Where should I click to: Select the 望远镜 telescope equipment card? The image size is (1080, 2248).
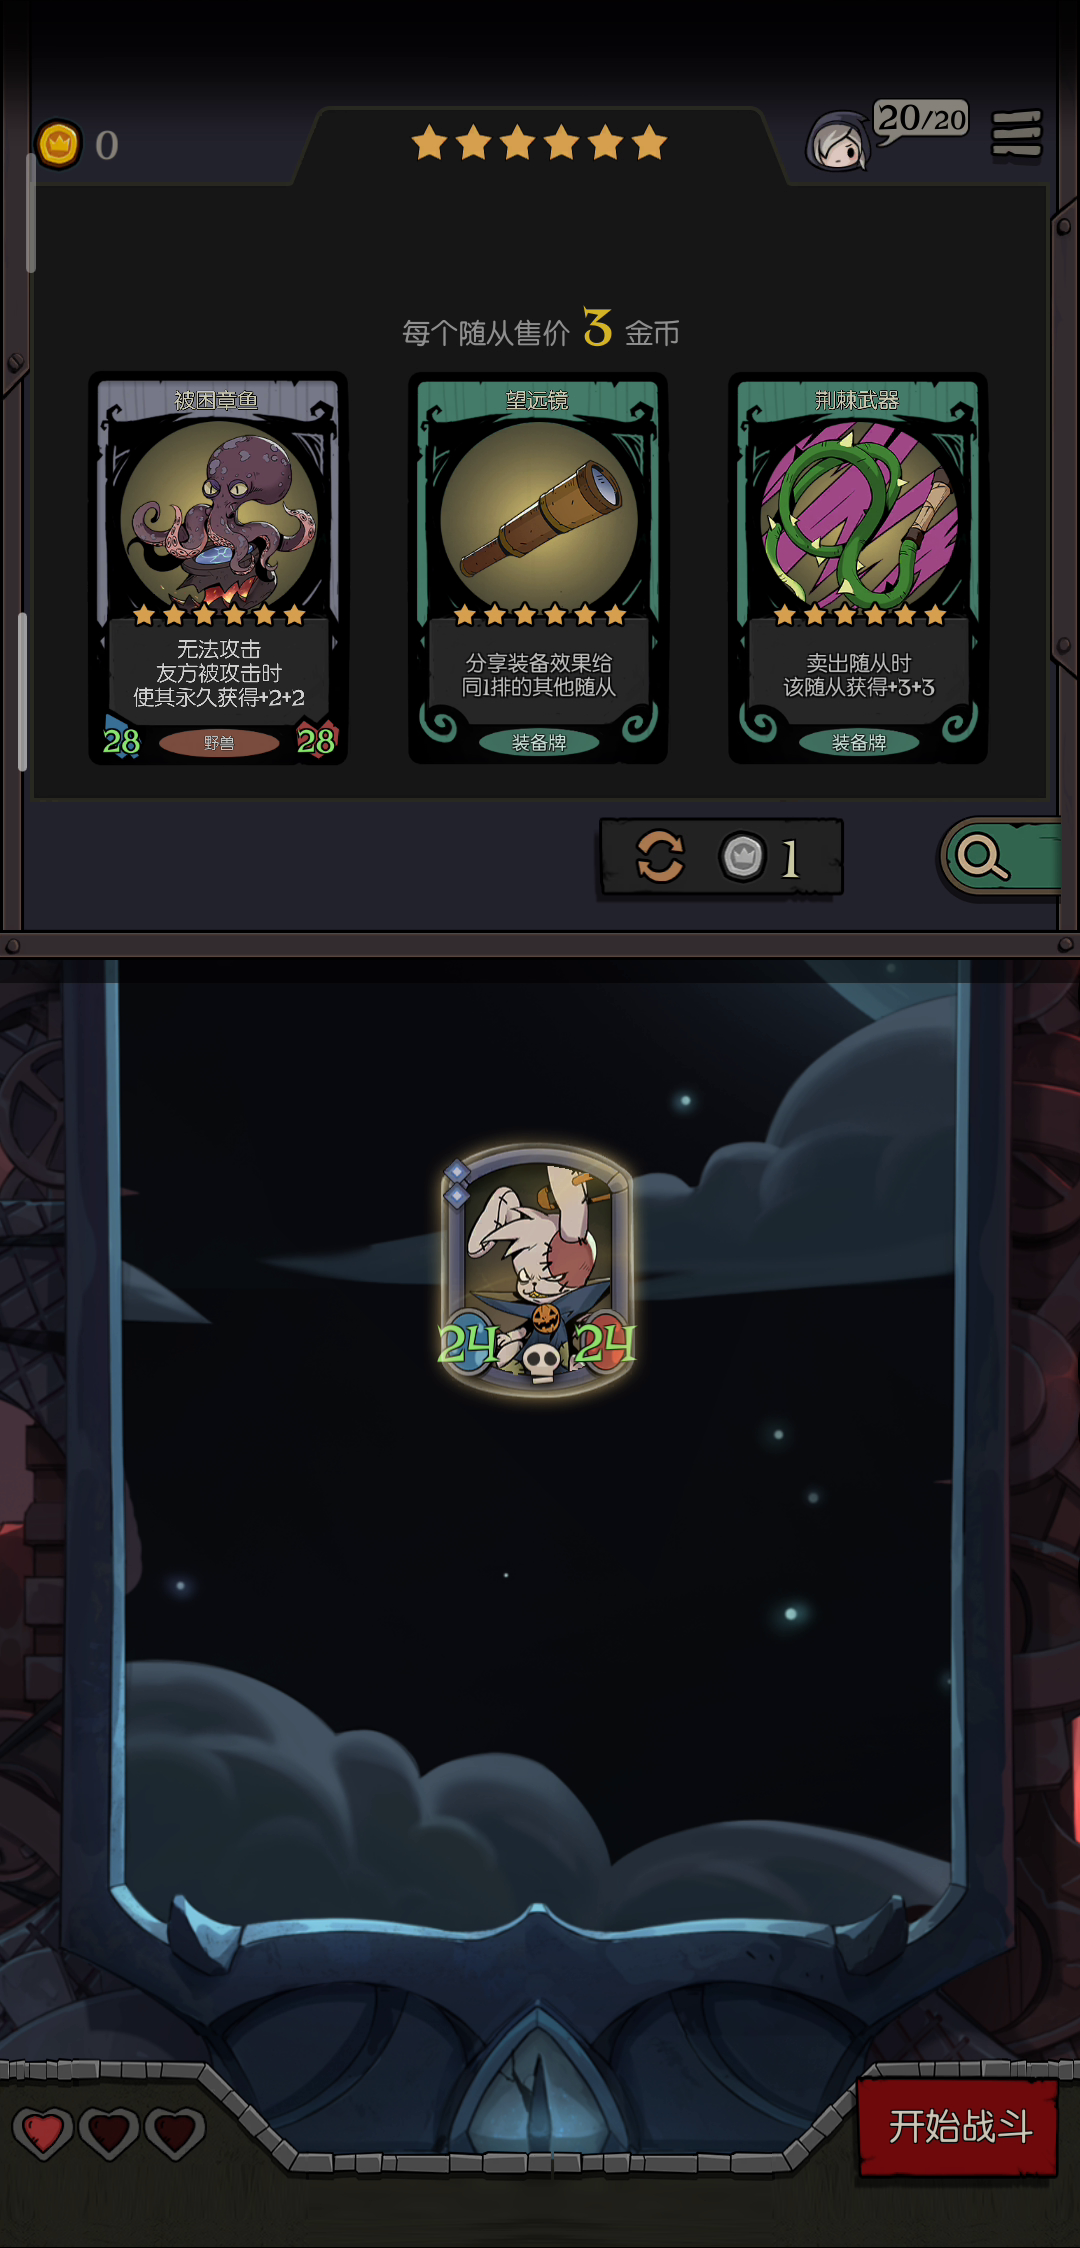[538, 568]
